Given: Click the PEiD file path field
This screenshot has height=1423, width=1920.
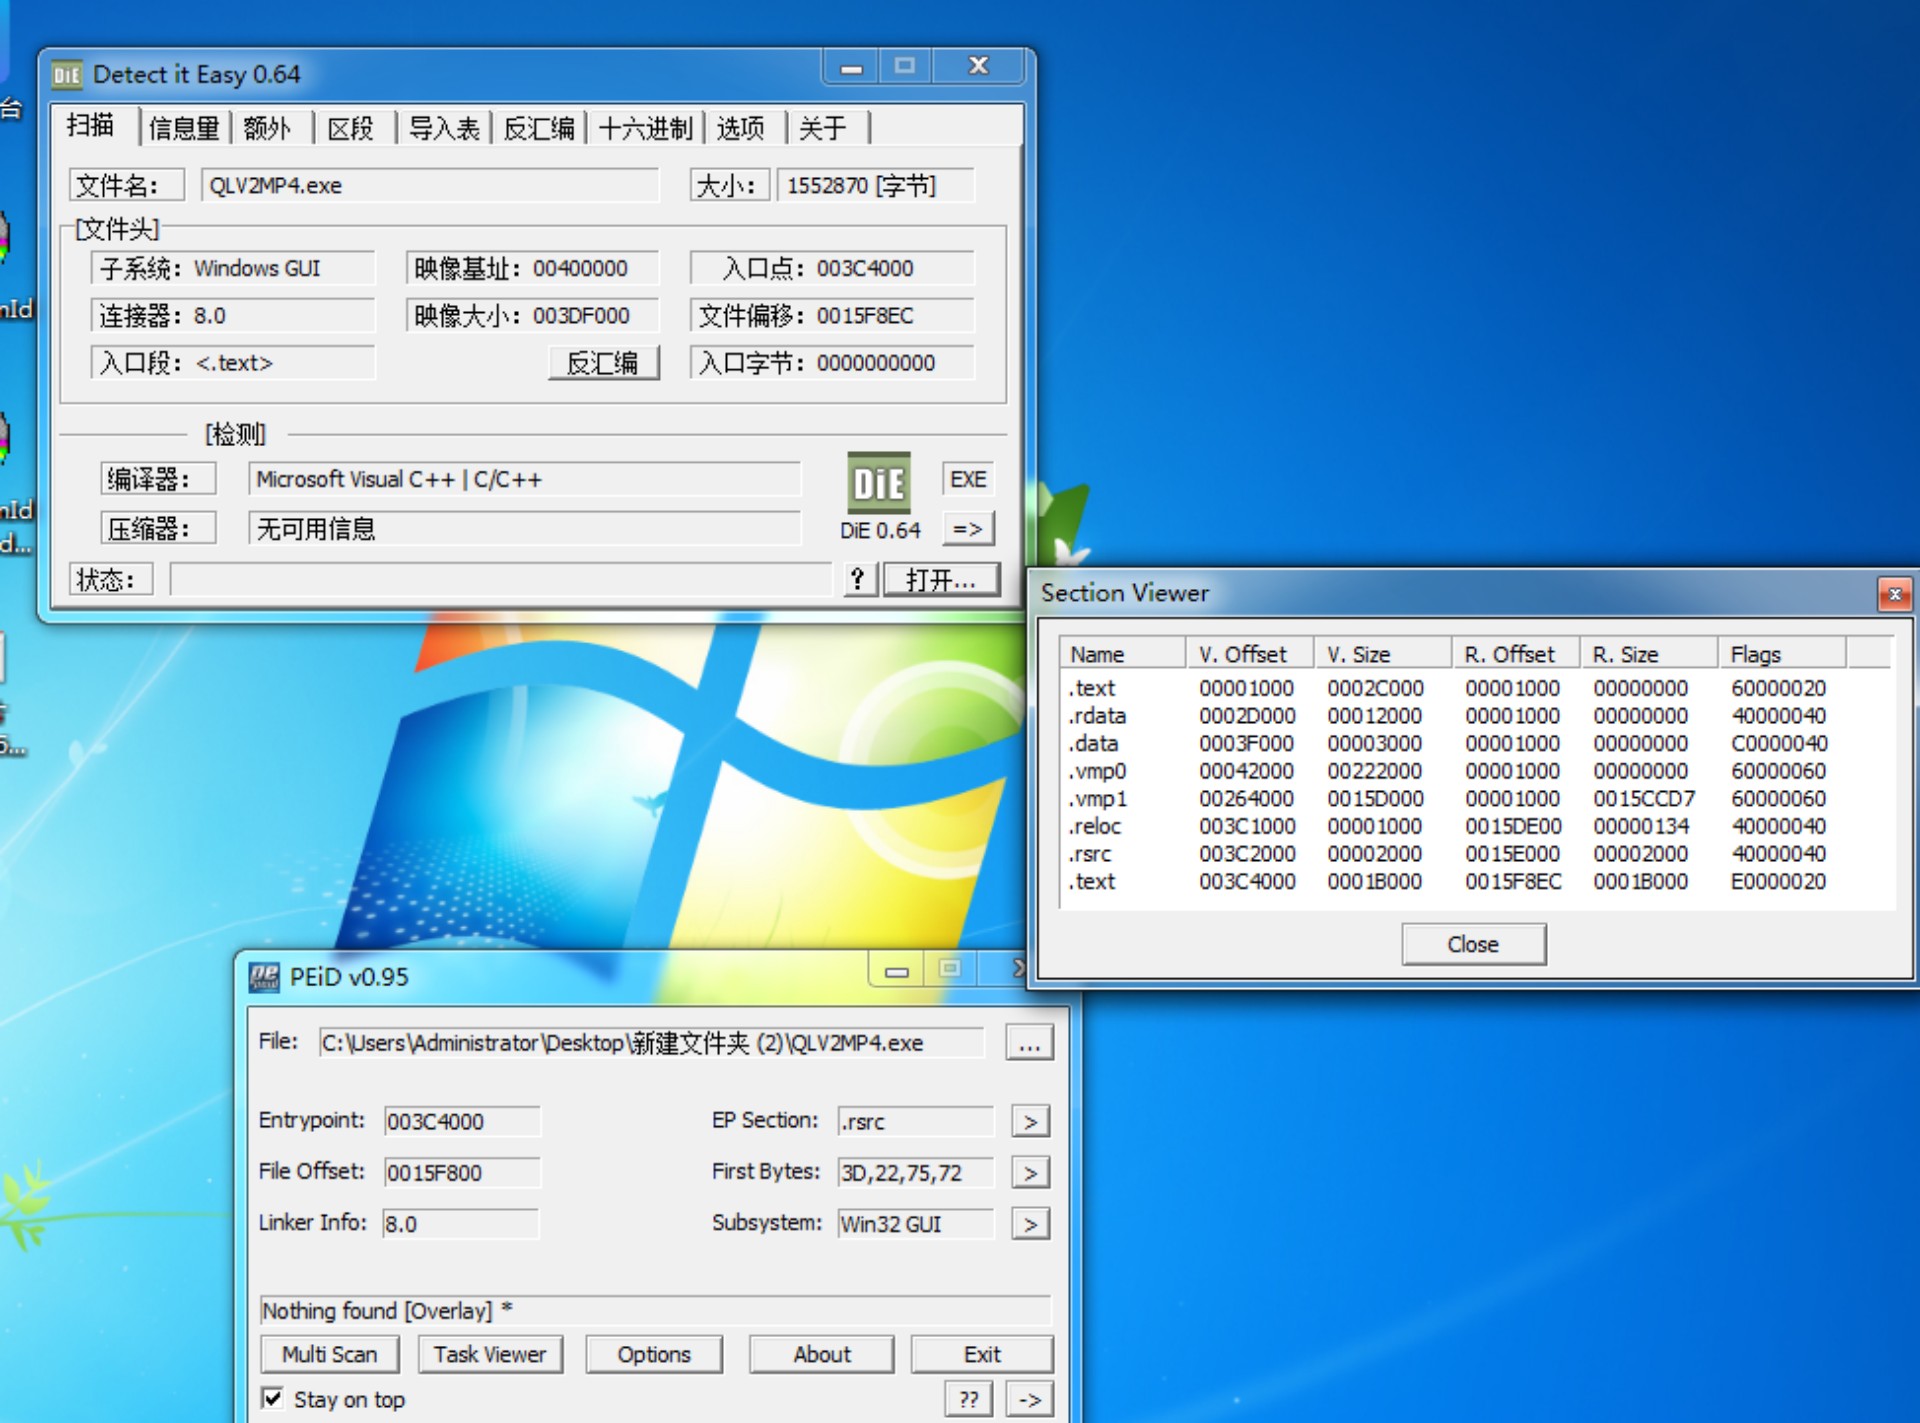Looking at the screenshot, I should coord(650,1044).
